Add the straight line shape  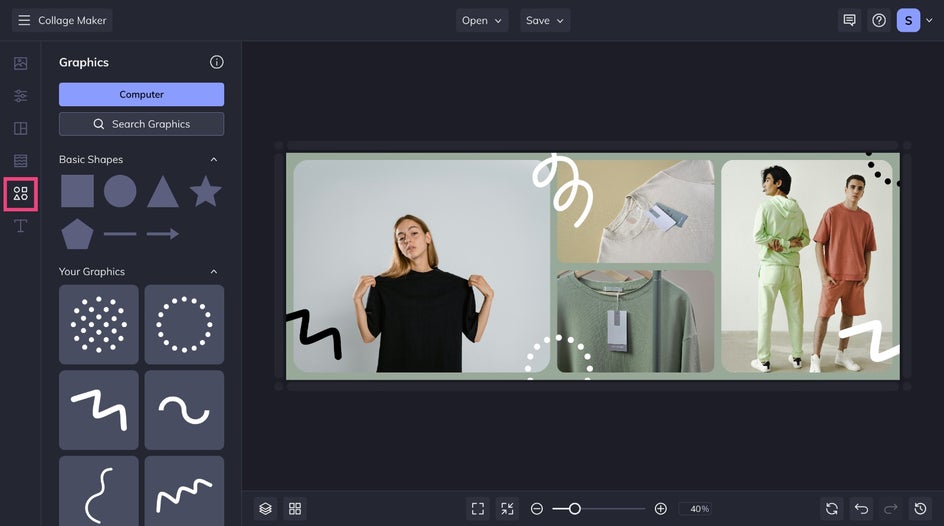(x=120, y=234)
